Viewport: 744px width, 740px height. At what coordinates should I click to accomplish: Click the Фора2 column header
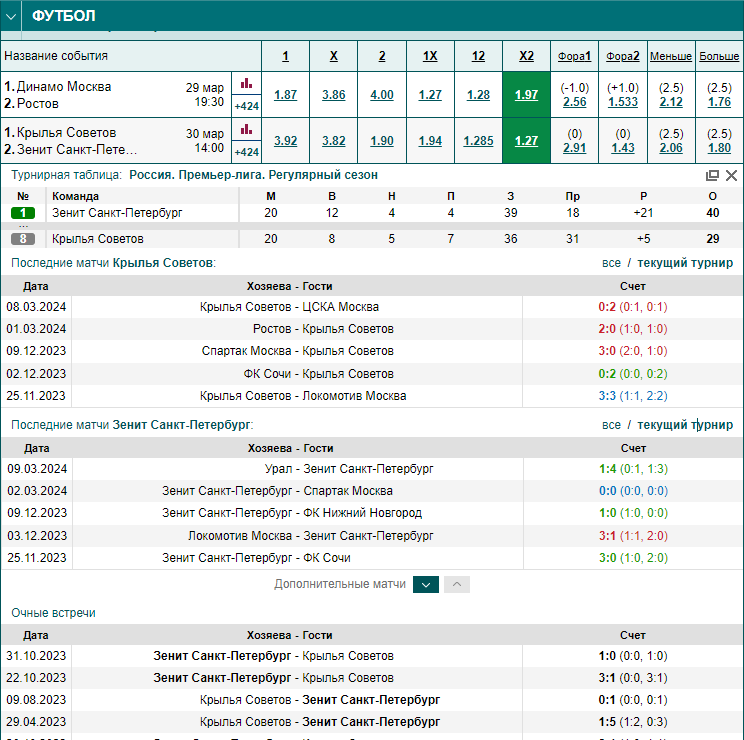coord(623,56)
